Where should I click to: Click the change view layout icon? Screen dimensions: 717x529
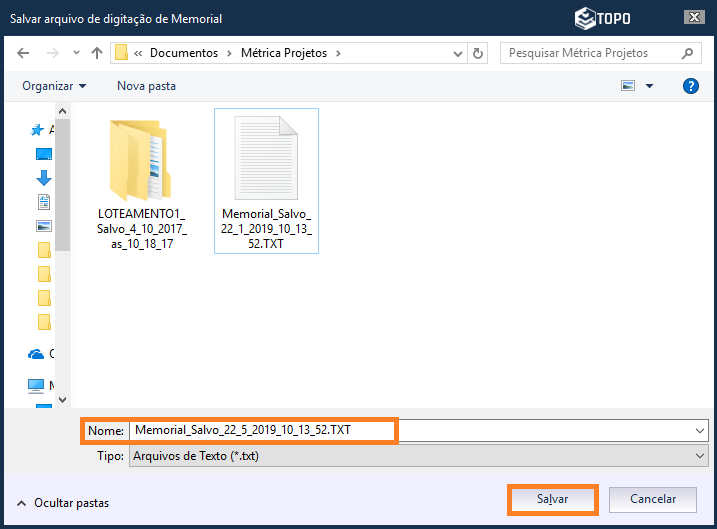pos(629,86)
